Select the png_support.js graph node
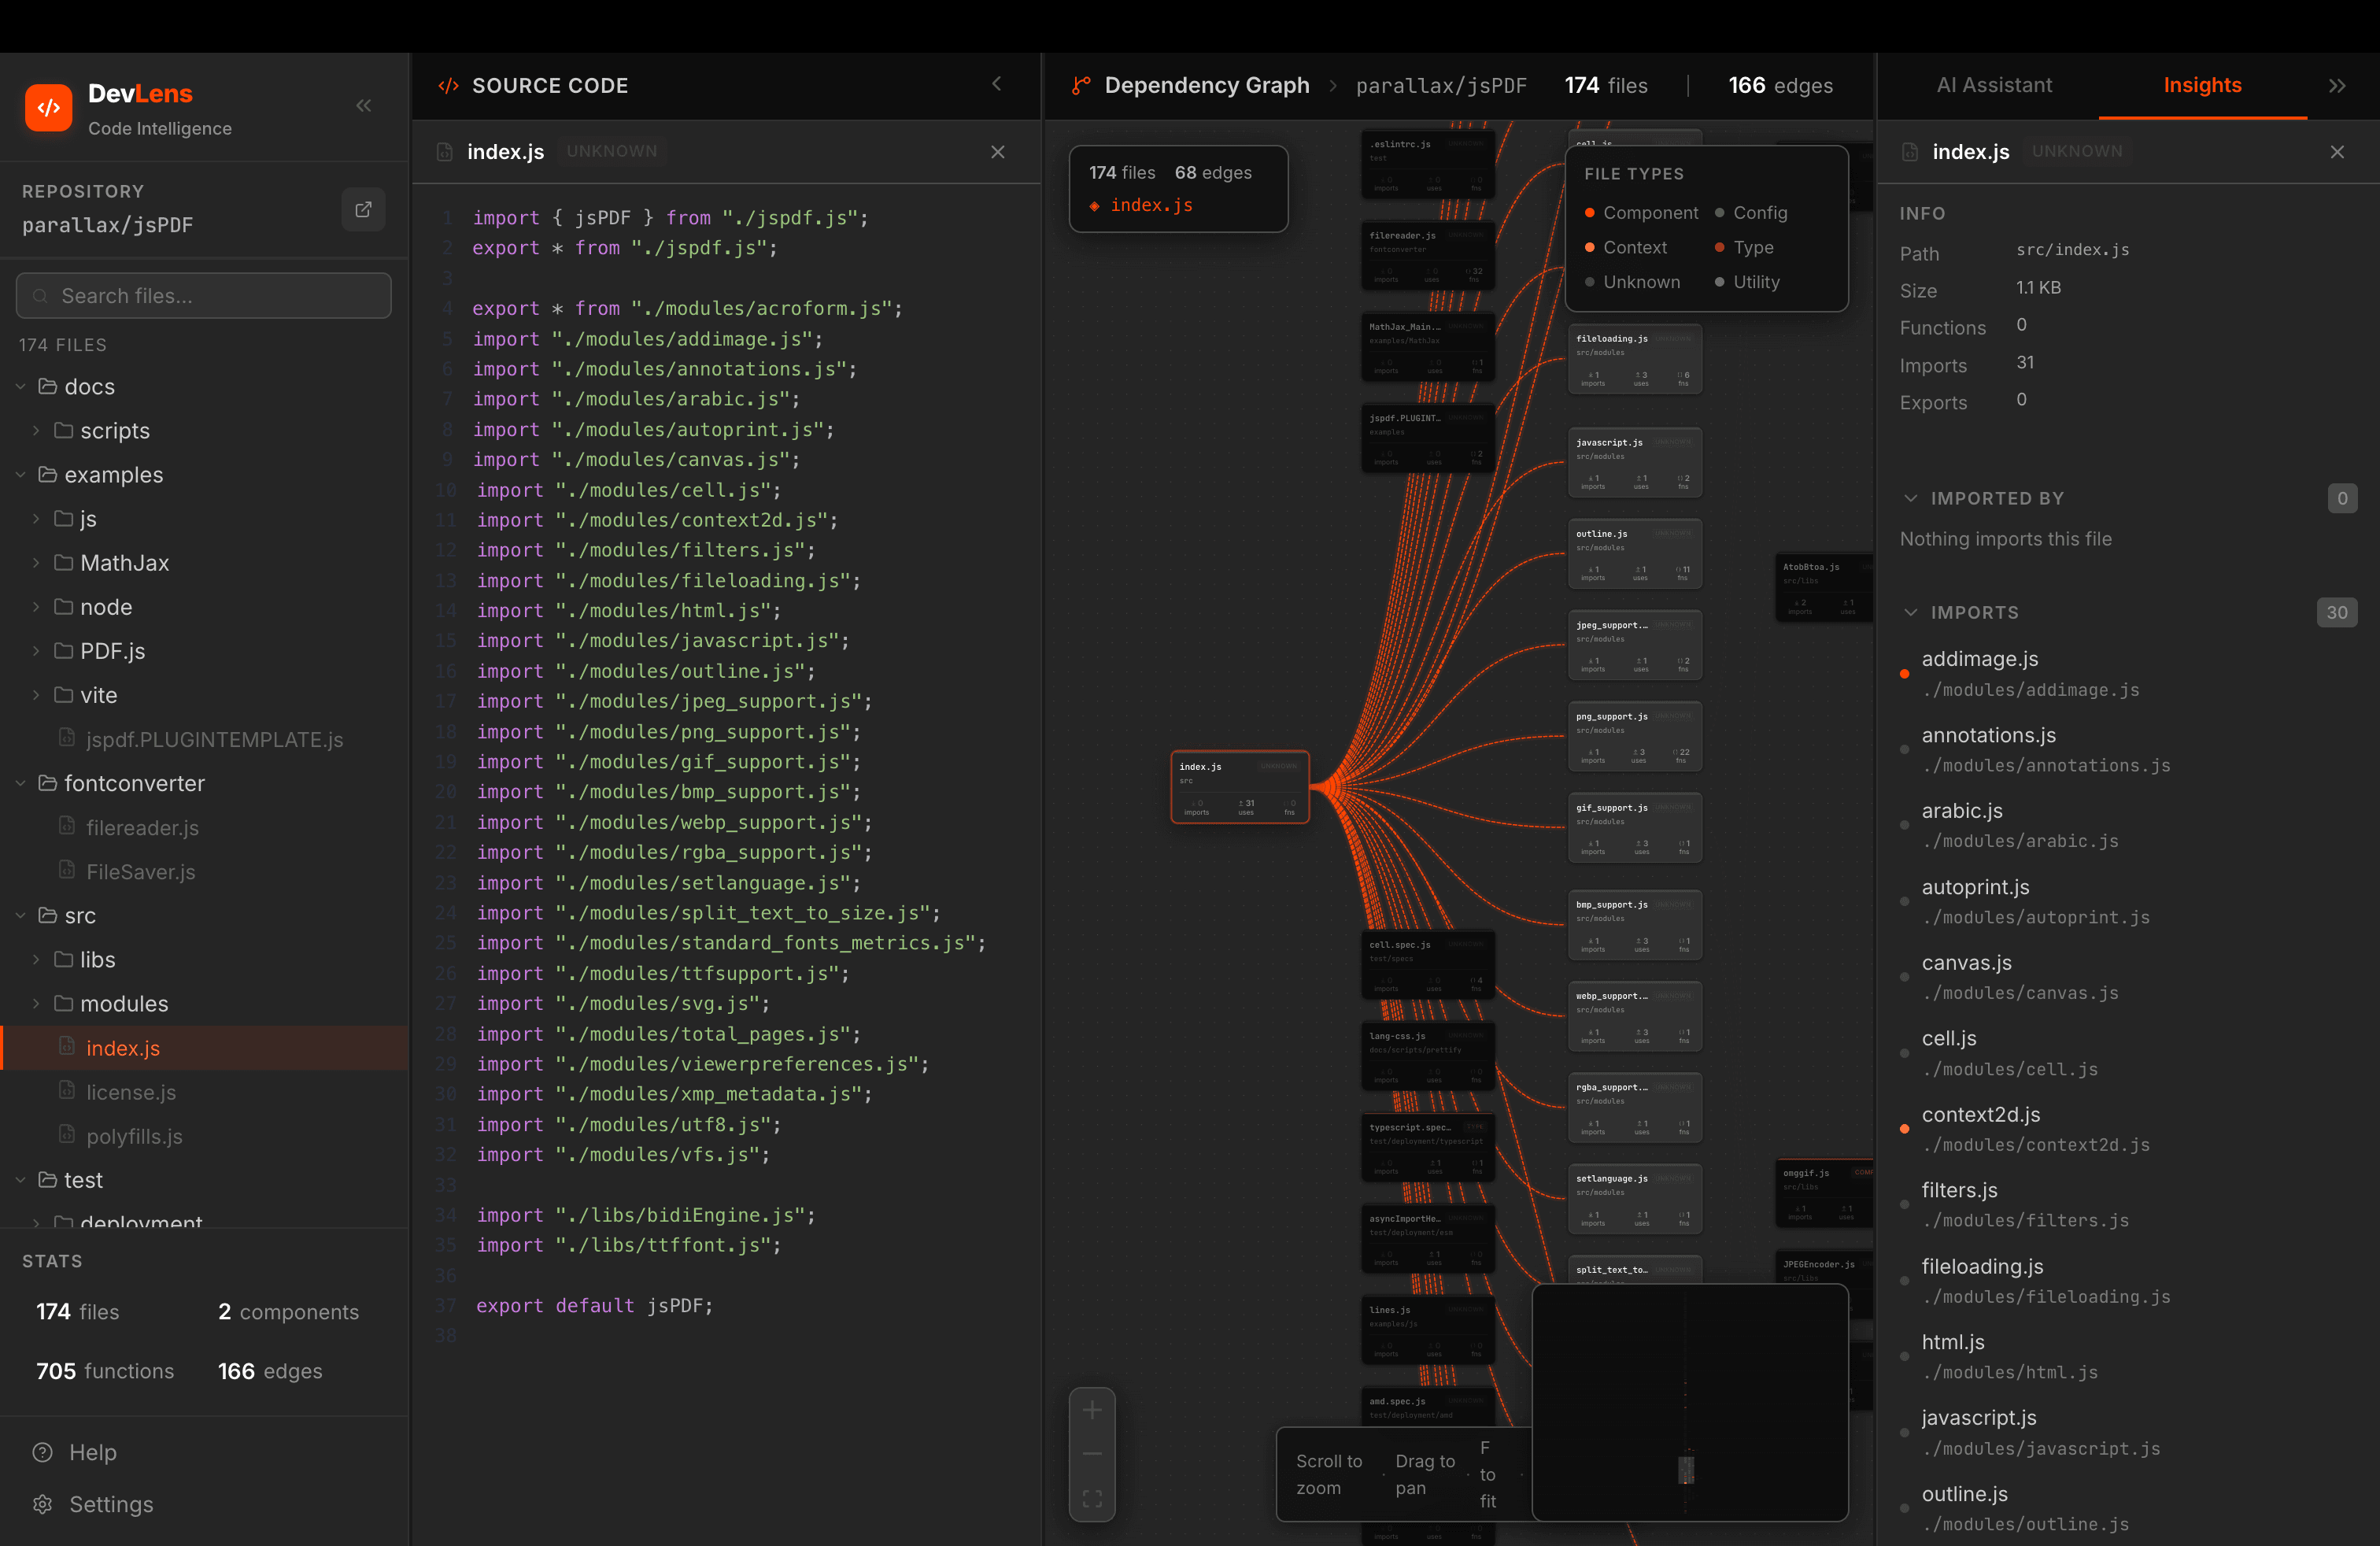 (x=1634, y=737)
